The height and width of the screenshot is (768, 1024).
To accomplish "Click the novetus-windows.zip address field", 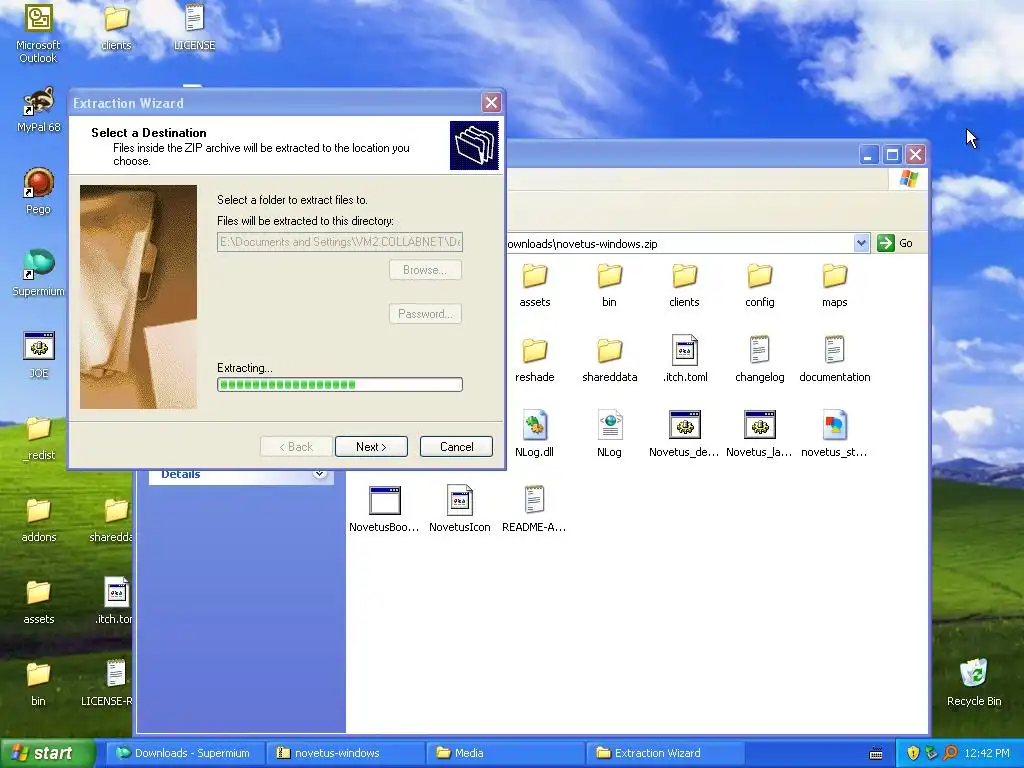I will coord(679,244).
